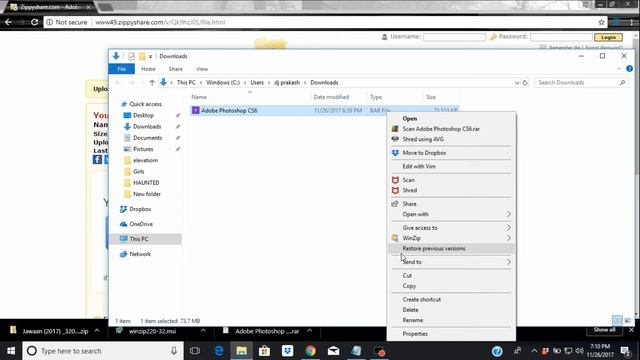Select Network in navigation pane
The image size is (640, 360).
(140, 254)
